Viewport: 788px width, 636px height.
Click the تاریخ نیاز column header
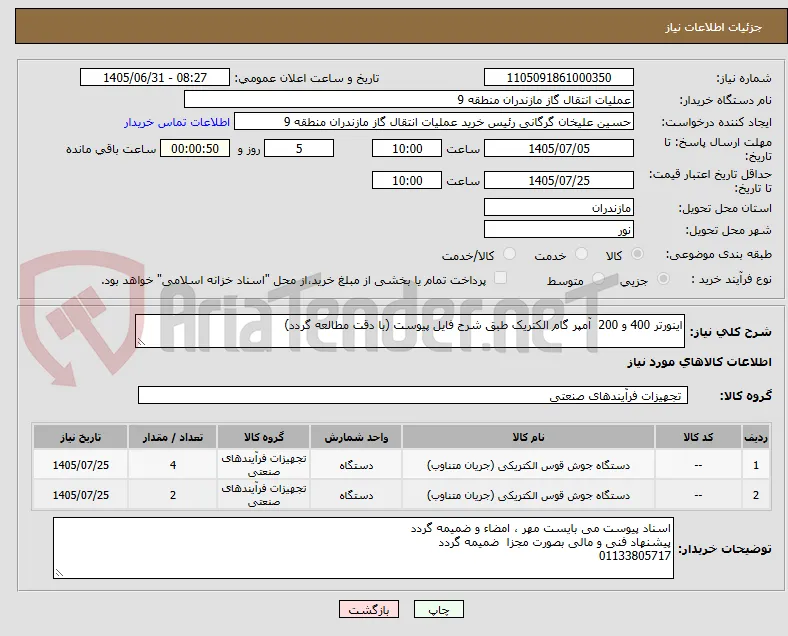(80, 437)
